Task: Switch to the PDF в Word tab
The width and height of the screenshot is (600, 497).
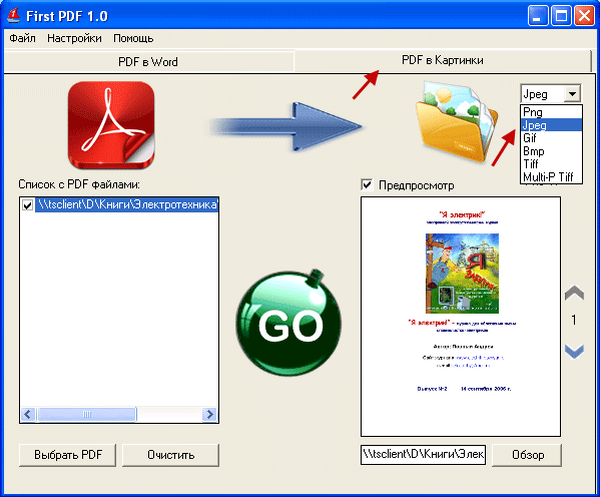Action: (x=148, y=62)
